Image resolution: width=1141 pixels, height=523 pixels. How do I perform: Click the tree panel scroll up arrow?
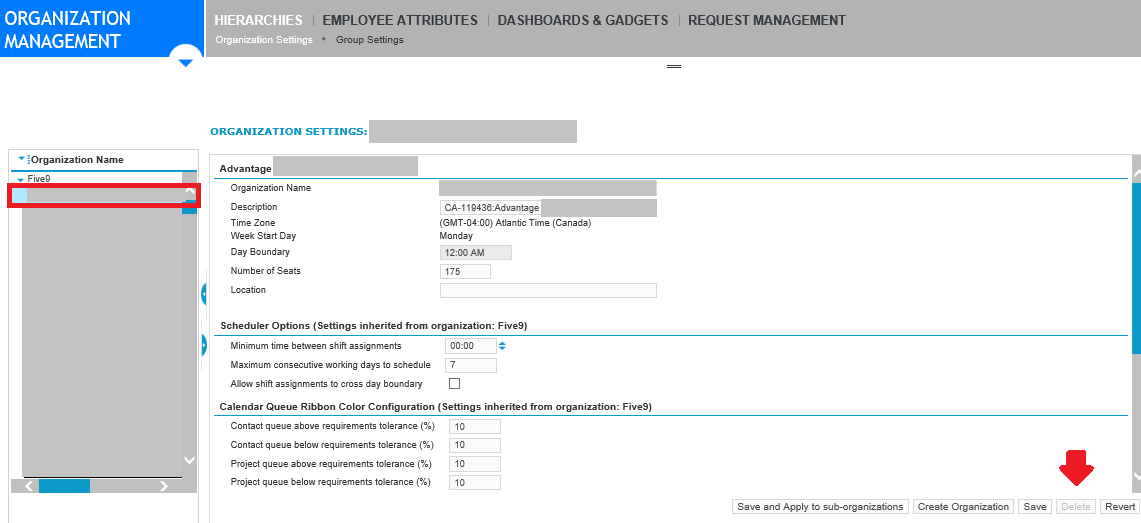point(190,193)
